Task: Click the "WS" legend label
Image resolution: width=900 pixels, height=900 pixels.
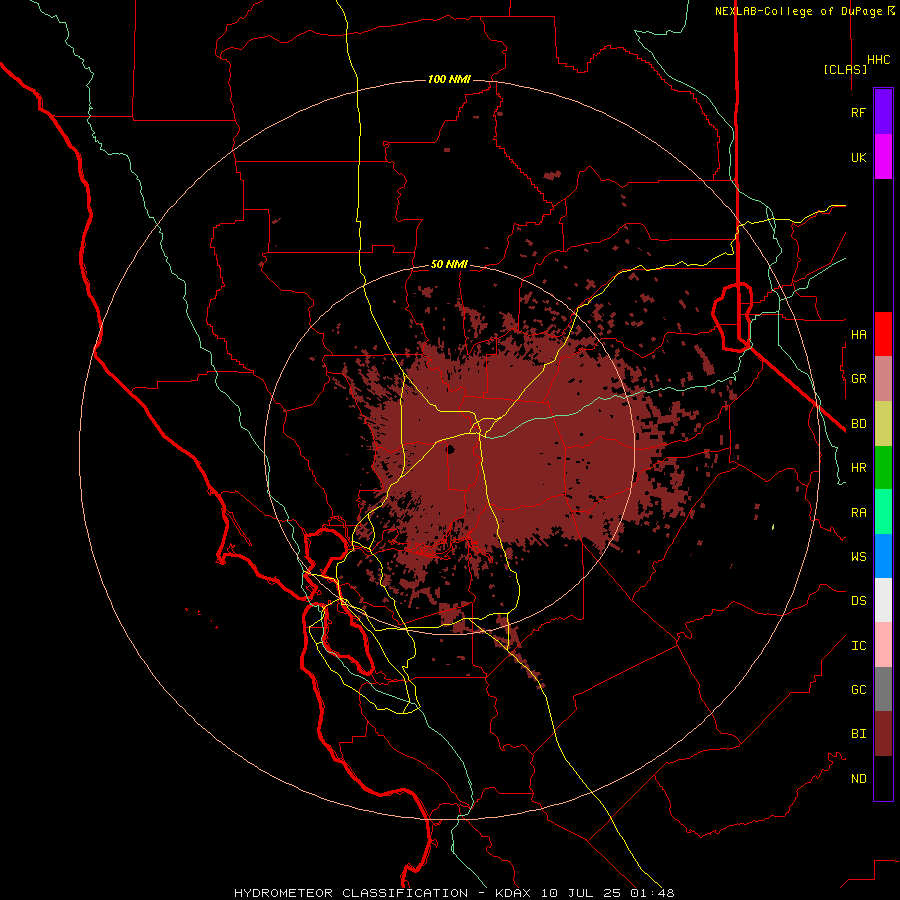Action: (x=858, y=557)
